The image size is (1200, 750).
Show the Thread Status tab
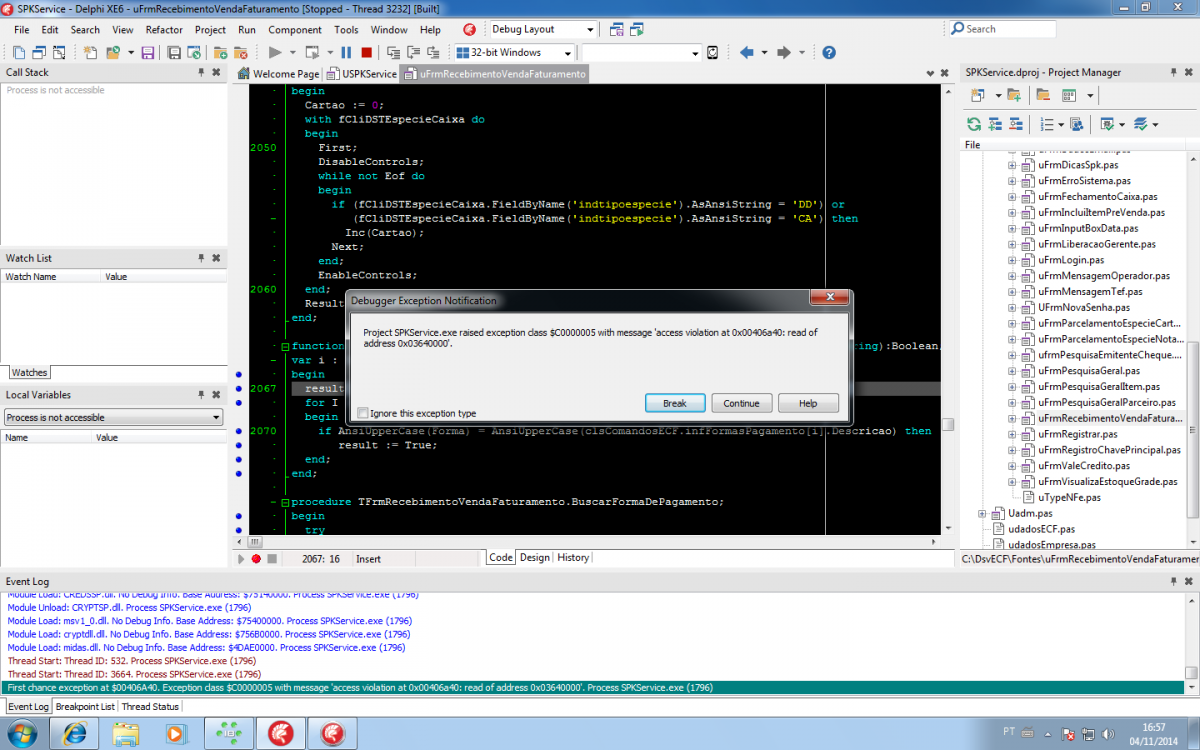150,707
